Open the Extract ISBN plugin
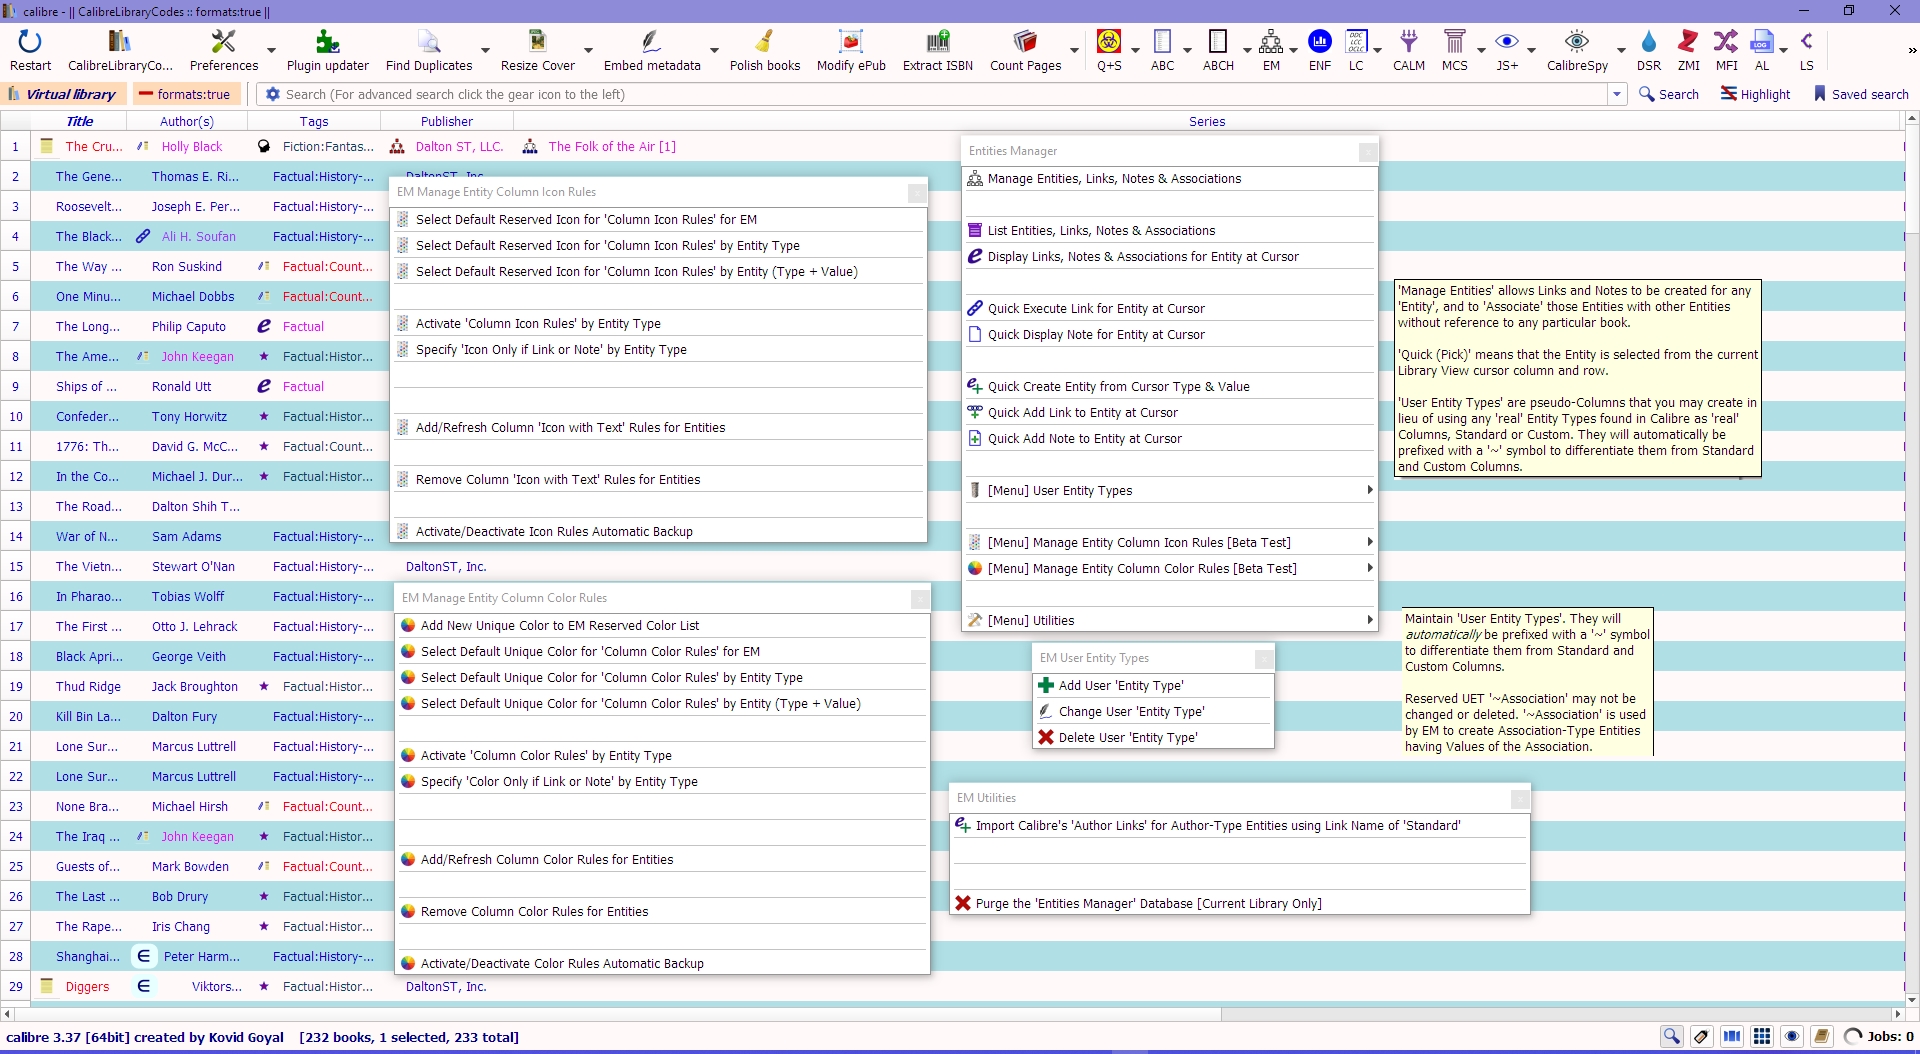The image size is (1920, 1054). [x=937, y=50]
